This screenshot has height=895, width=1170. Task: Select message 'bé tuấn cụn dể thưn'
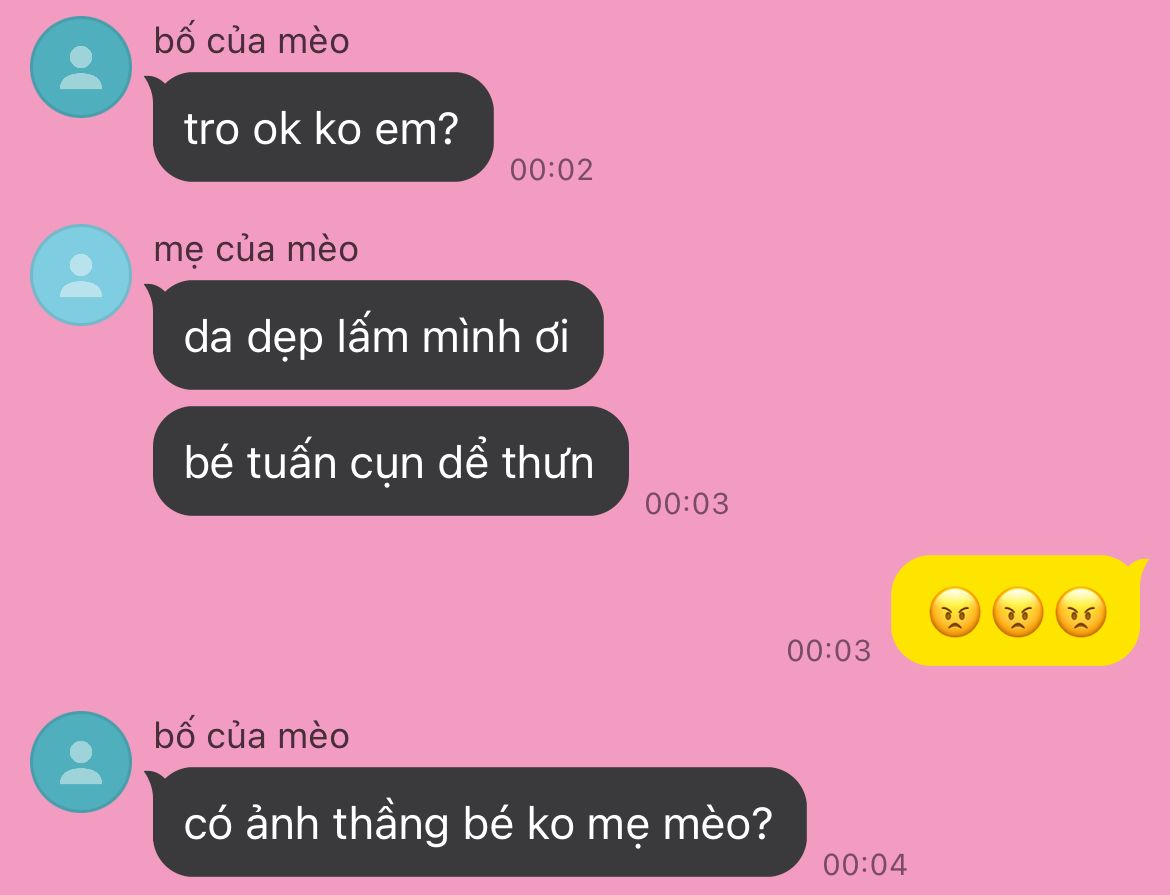[x=390, y=461]
